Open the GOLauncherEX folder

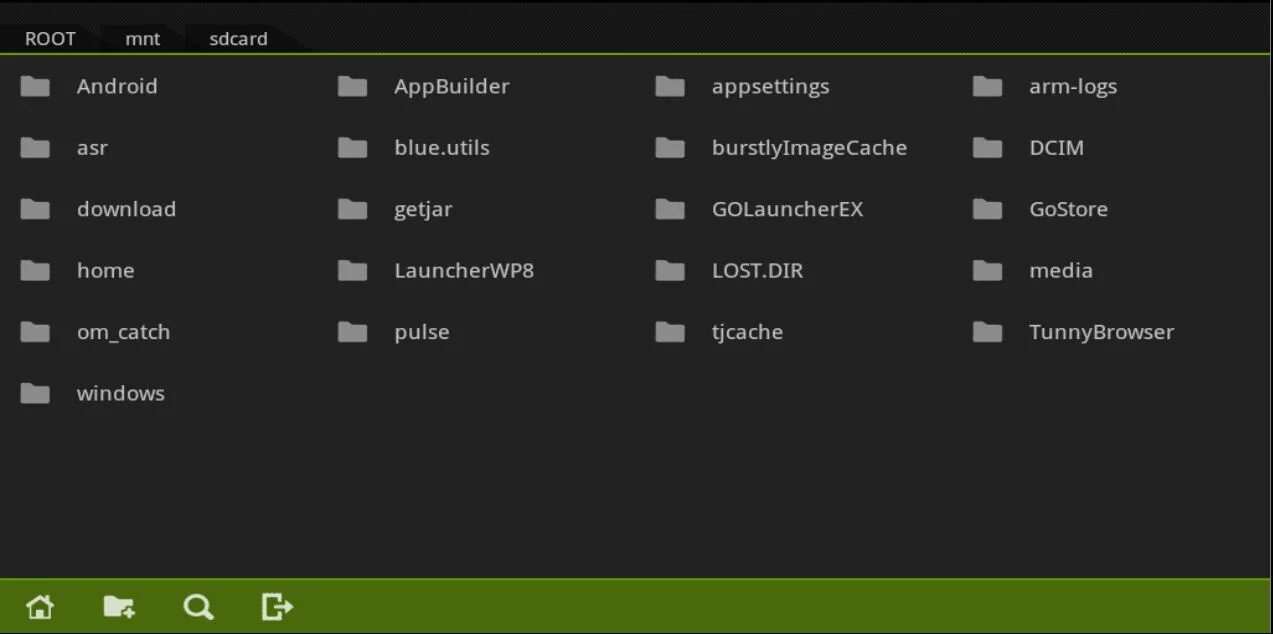click(787, 209)
